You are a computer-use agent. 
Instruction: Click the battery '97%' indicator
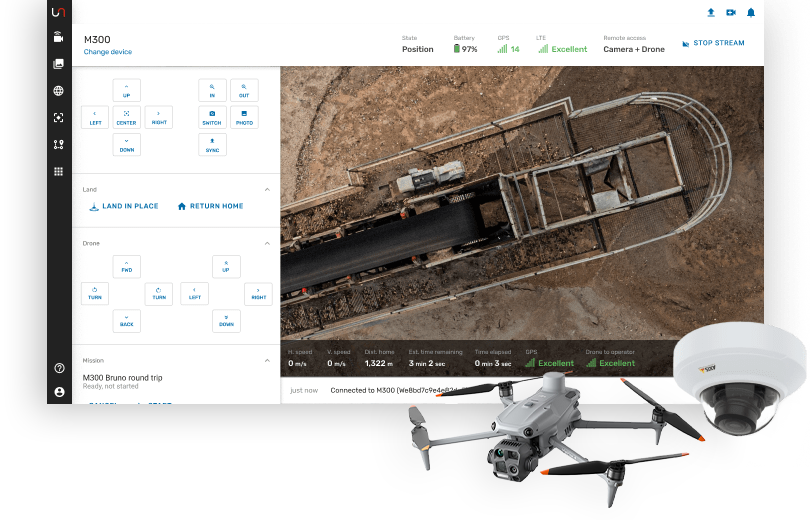(x=465, y=49)
